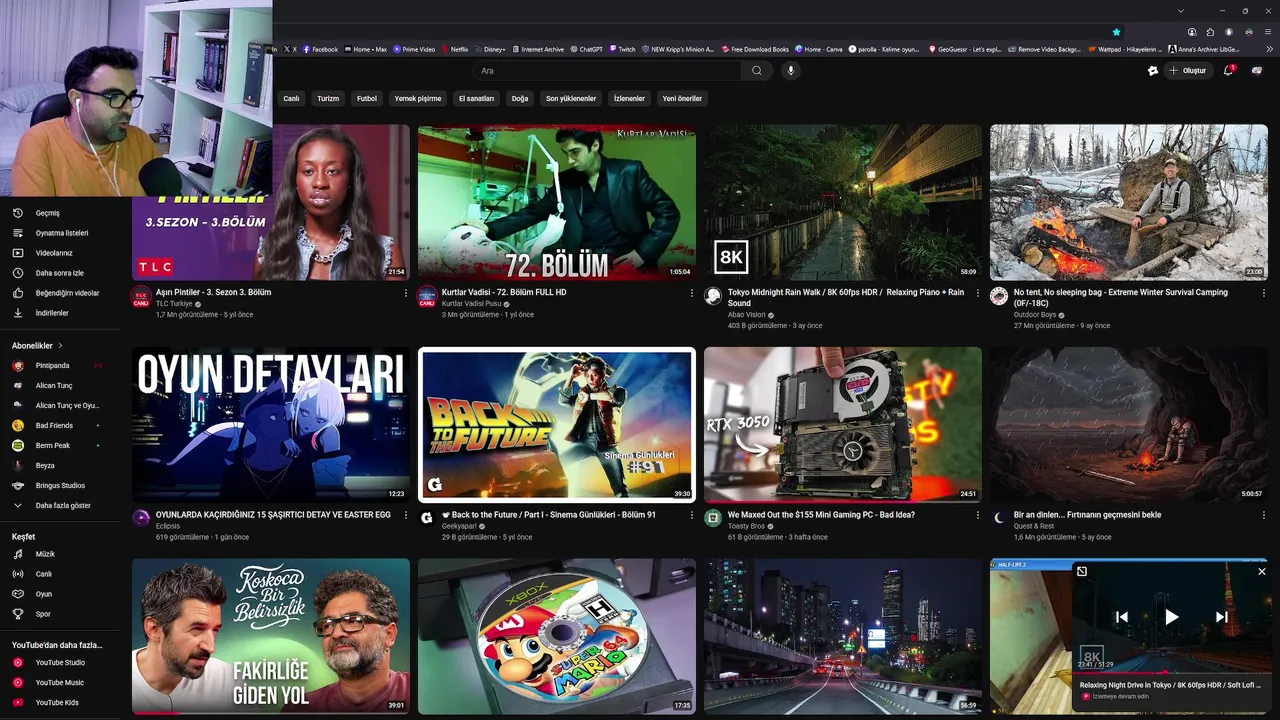The height and width of the screenshot is (720, 1280).
Task: Open YouTube notifications bell
Action: tap(1228, 71)
